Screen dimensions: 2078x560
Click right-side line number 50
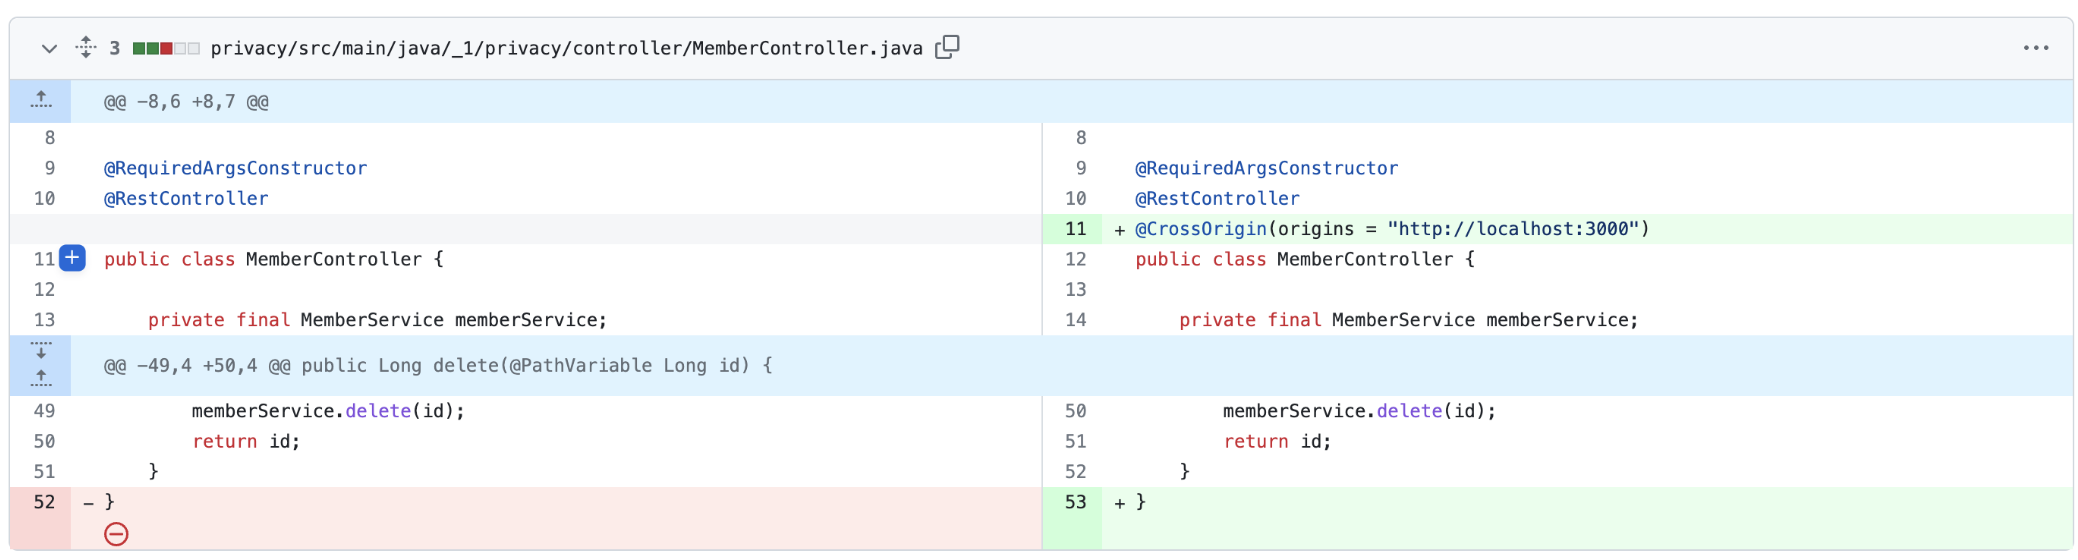coord(1075,411)
